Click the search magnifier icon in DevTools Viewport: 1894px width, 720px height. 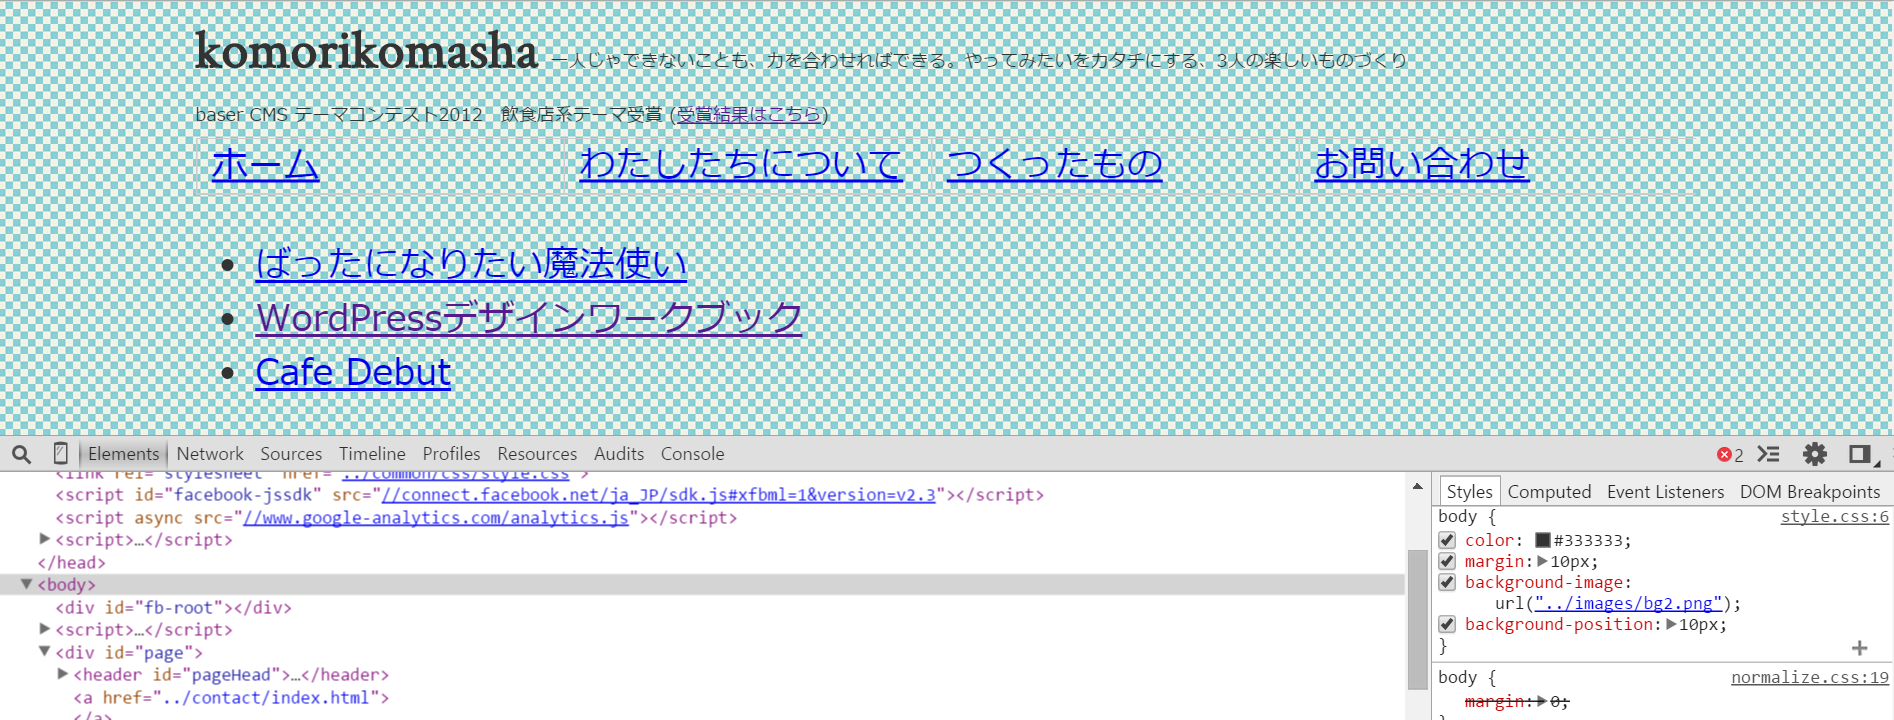(21, 454)
